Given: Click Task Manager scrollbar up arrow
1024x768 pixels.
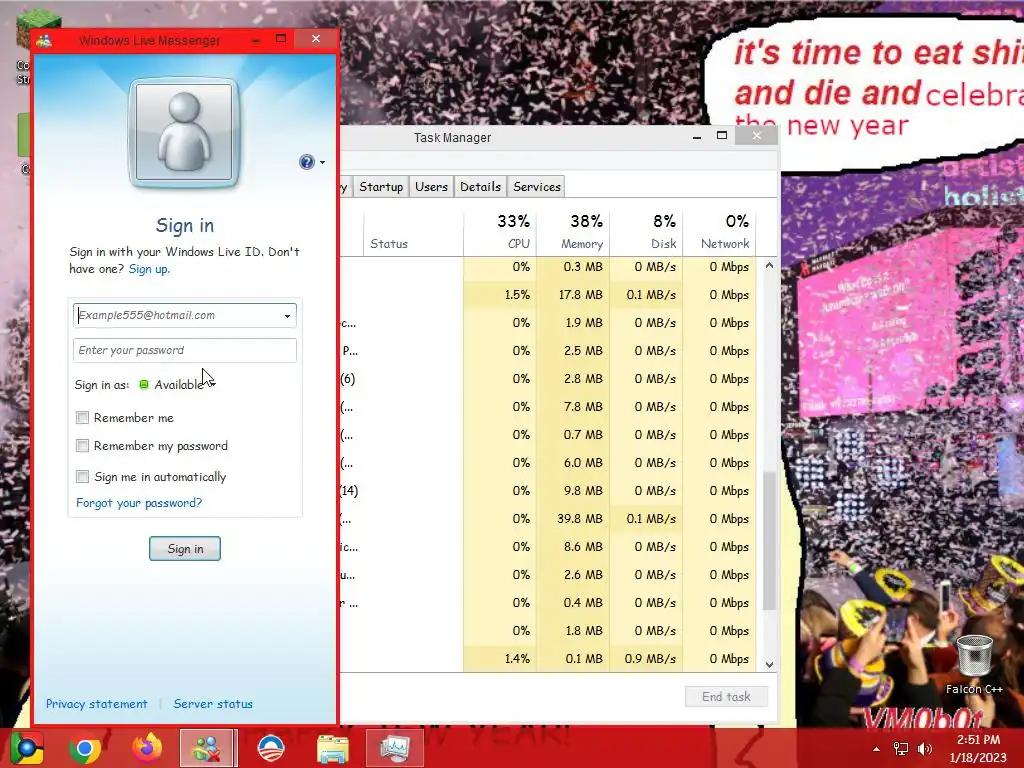Looking at the screenshot, I should tap(769, 266).
